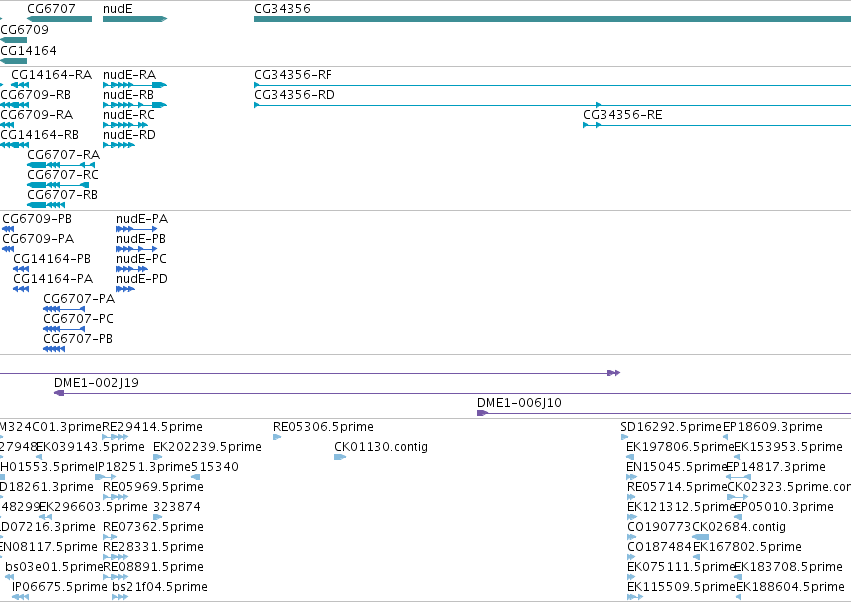Select EST EK153953.5prime label
This screenshot has width=851, height=602.
(x=789, y=447)
